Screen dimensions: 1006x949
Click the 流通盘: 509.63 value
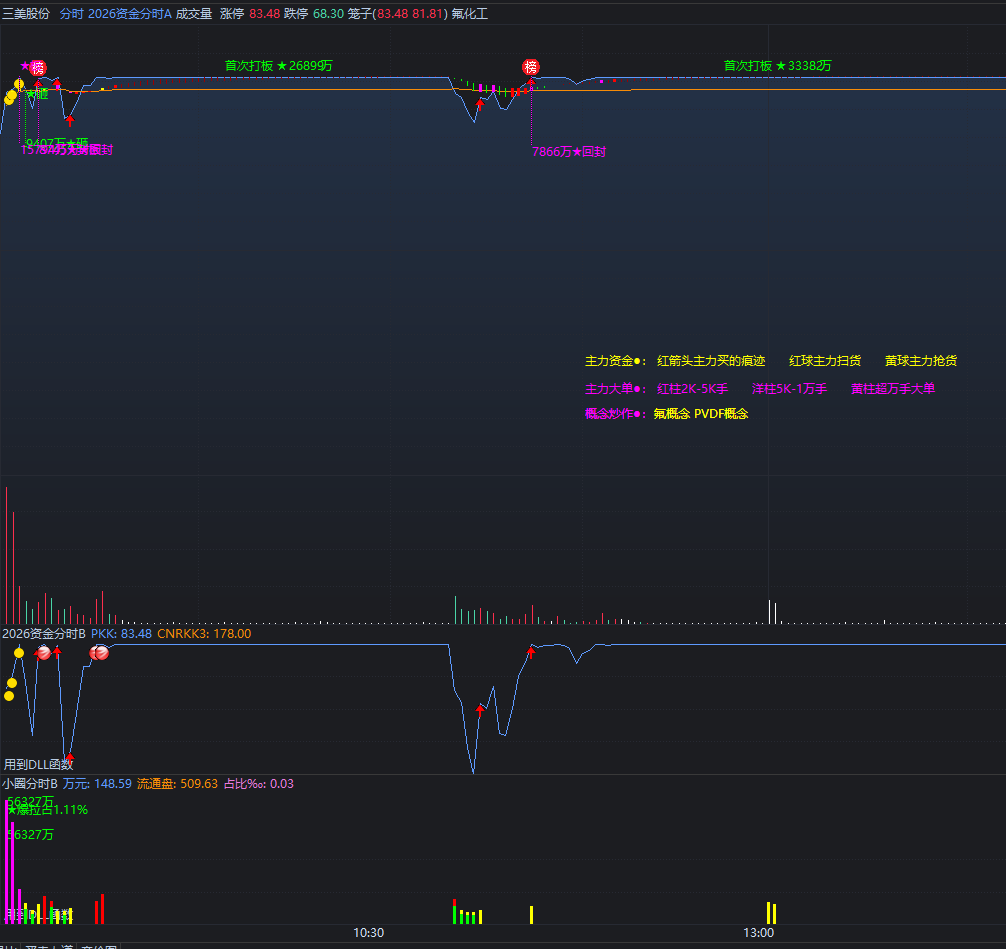pos(177,783)
